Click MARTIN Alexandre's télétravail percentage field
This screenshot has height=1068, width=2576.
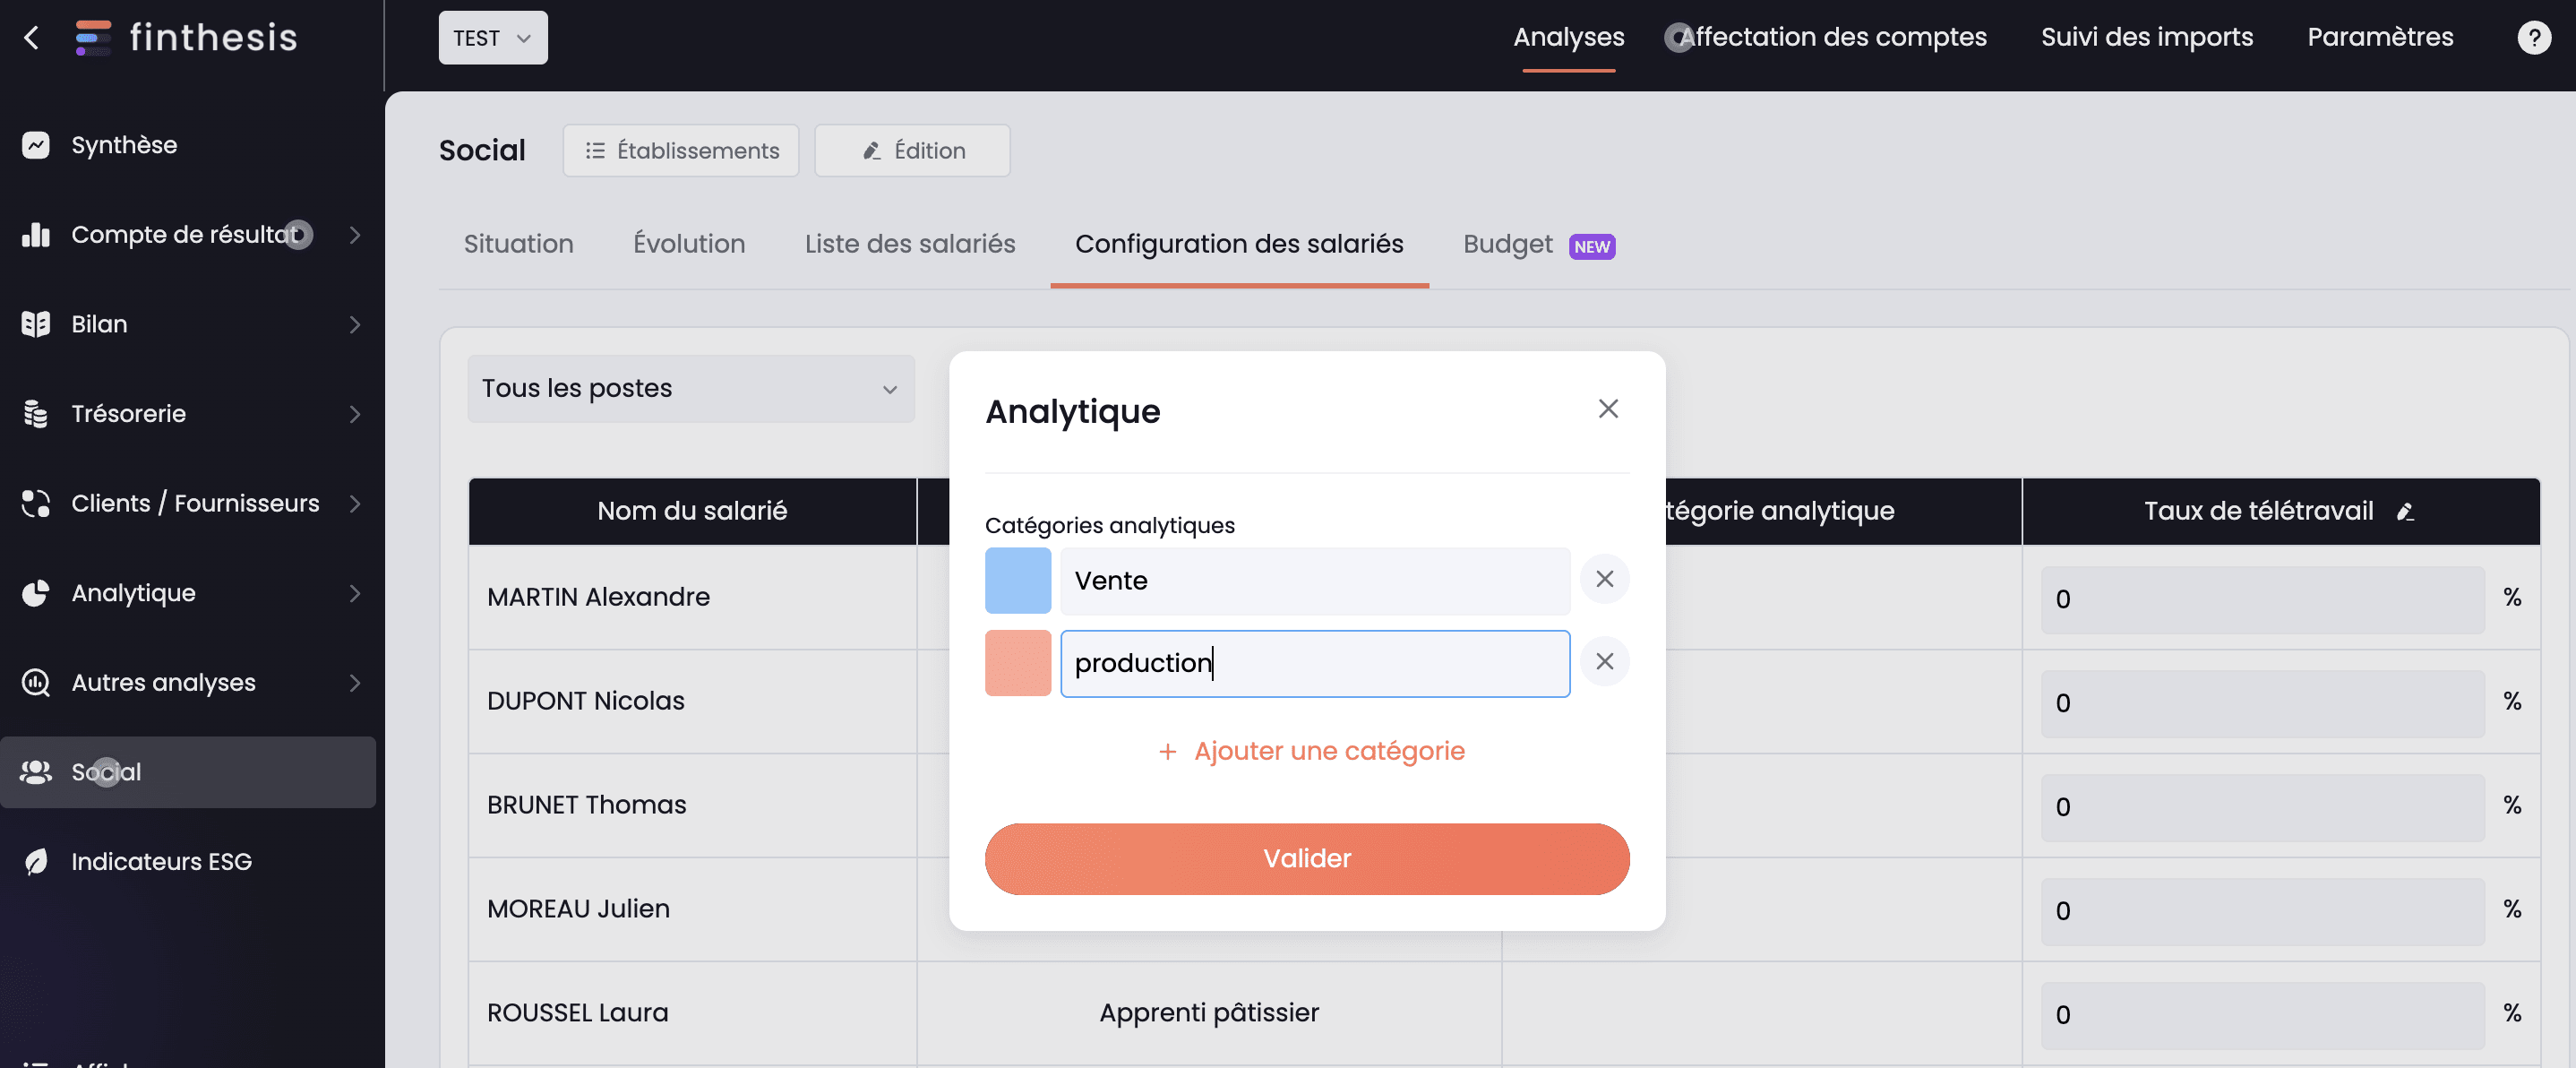[2261, 599]
